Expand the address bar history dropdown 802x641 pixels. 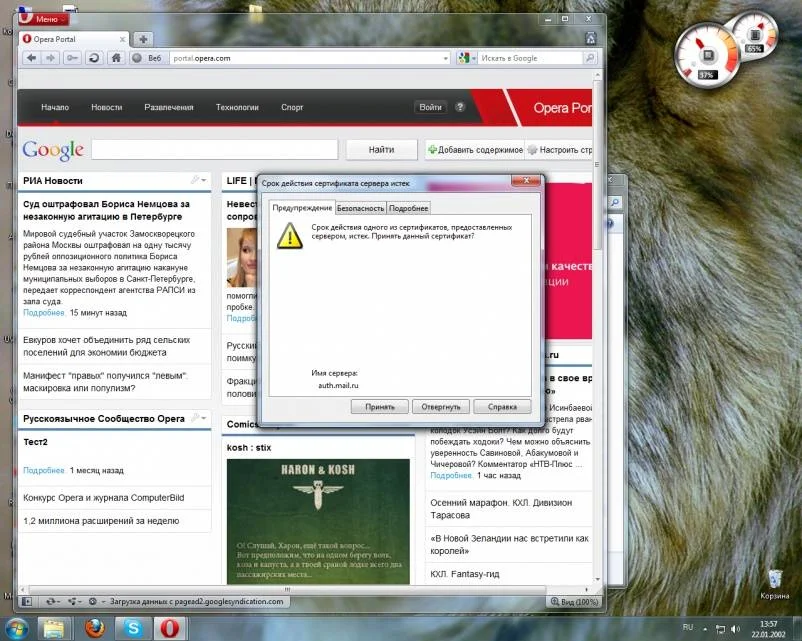point(445,58)
